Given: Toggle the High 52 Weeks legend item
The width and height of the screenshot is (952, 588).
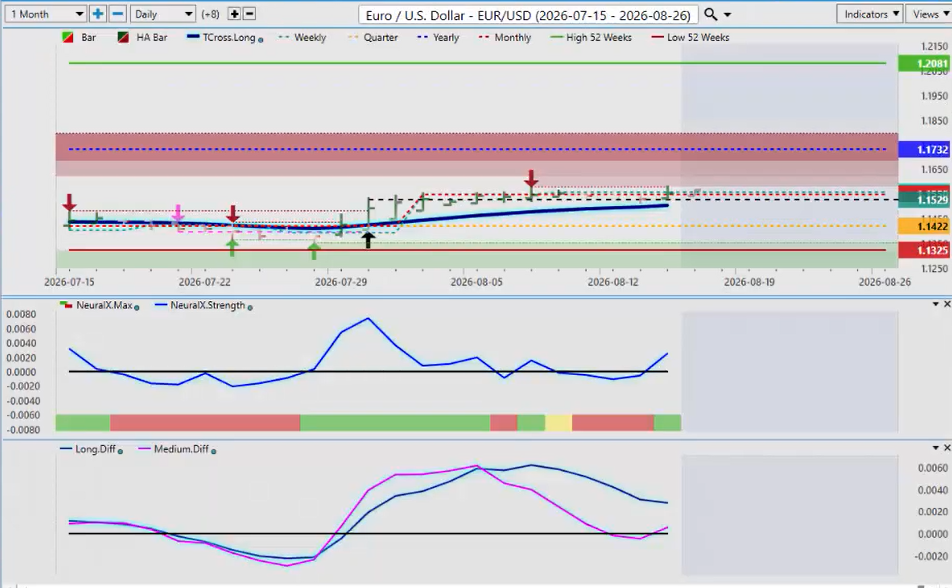Looking at the screenshot, I should point(591,38).
